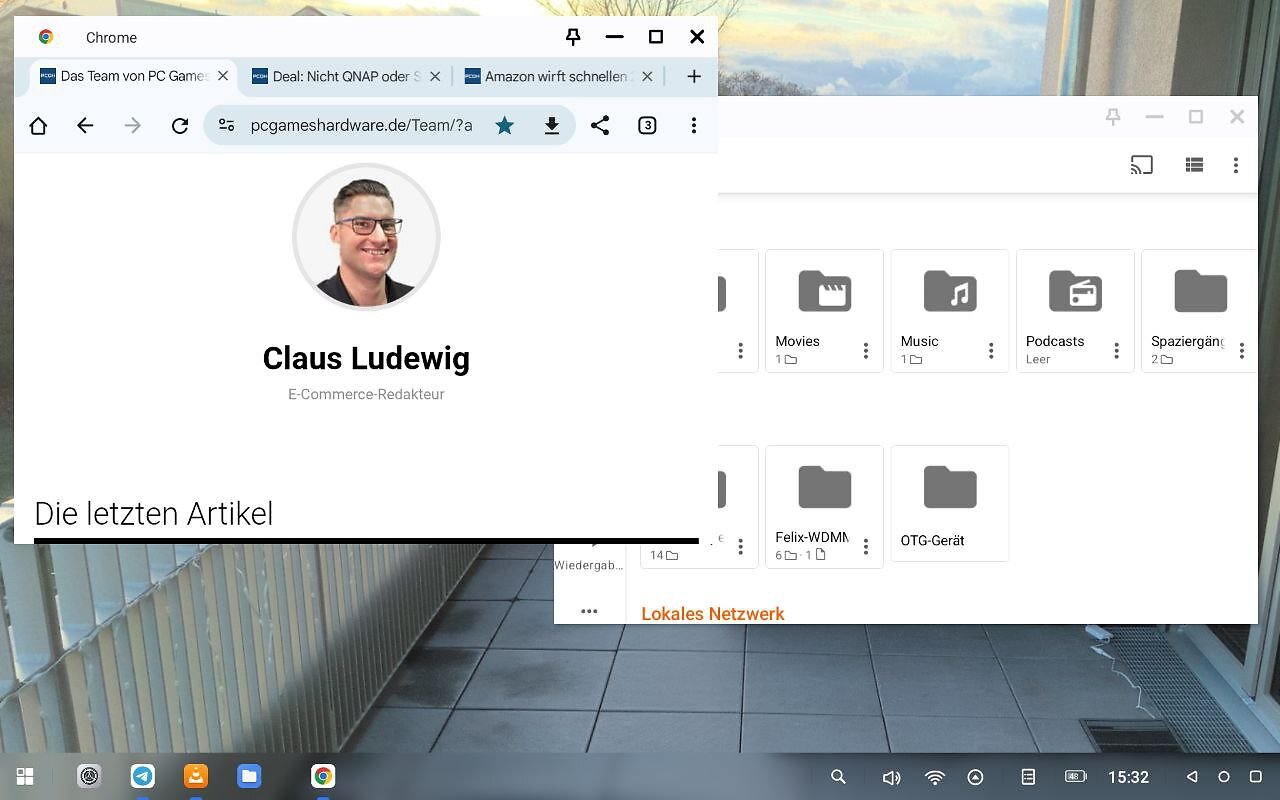Click the 15:32 clock
This screenshot has width=1280, height=800.
[1128, 777]
